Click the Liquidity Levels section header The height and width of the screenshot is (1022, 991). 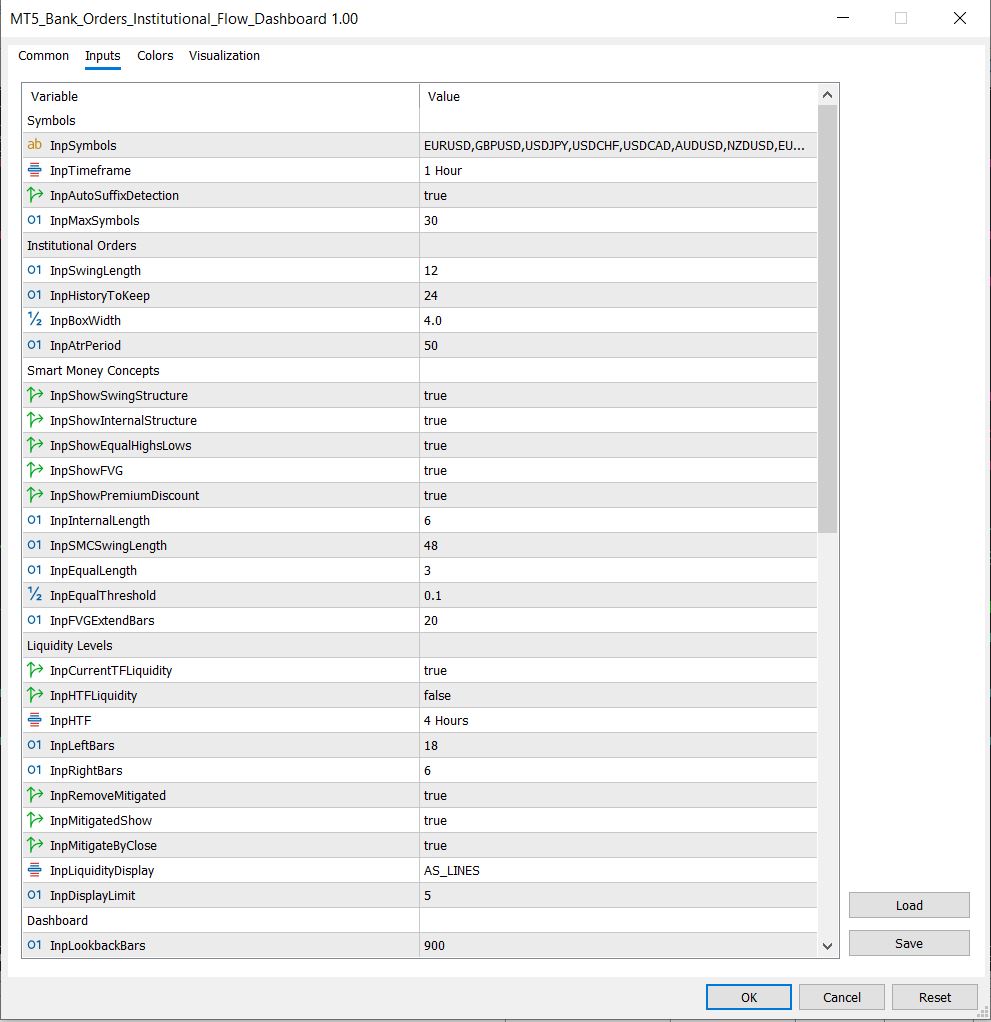[70, 645]
